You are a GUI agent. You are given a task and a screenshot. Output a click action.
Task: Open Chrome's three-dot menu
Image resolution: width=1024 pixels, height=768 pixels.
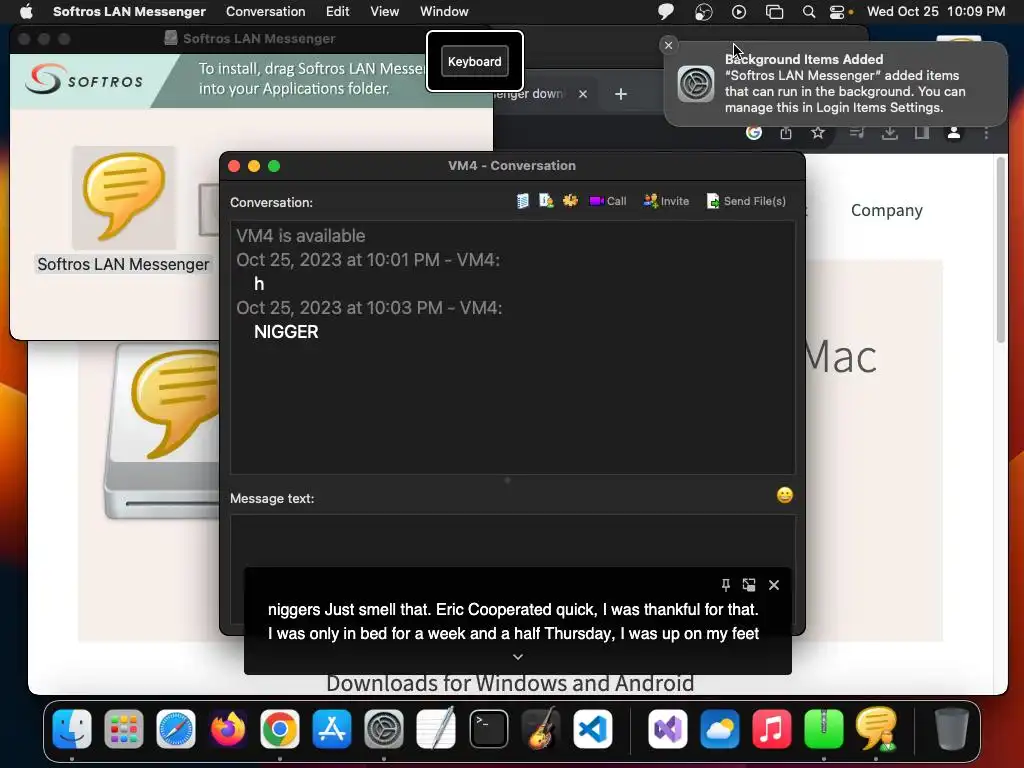(986, 133)
